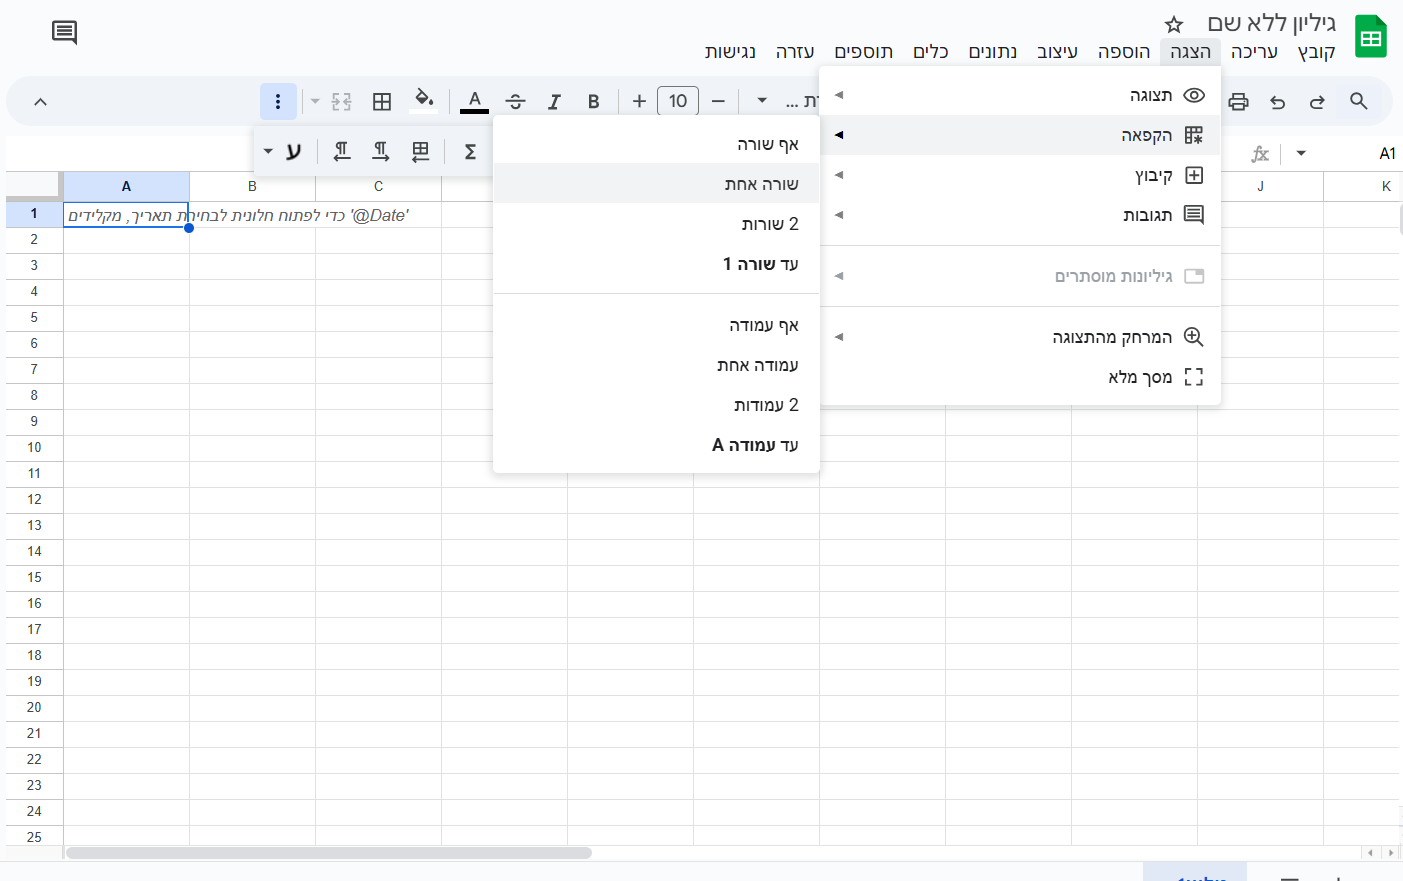The height and width of the screenshot is (881, 1403).
Task: Toggle strikethrough formatting
Action: [x=515, y=101]
